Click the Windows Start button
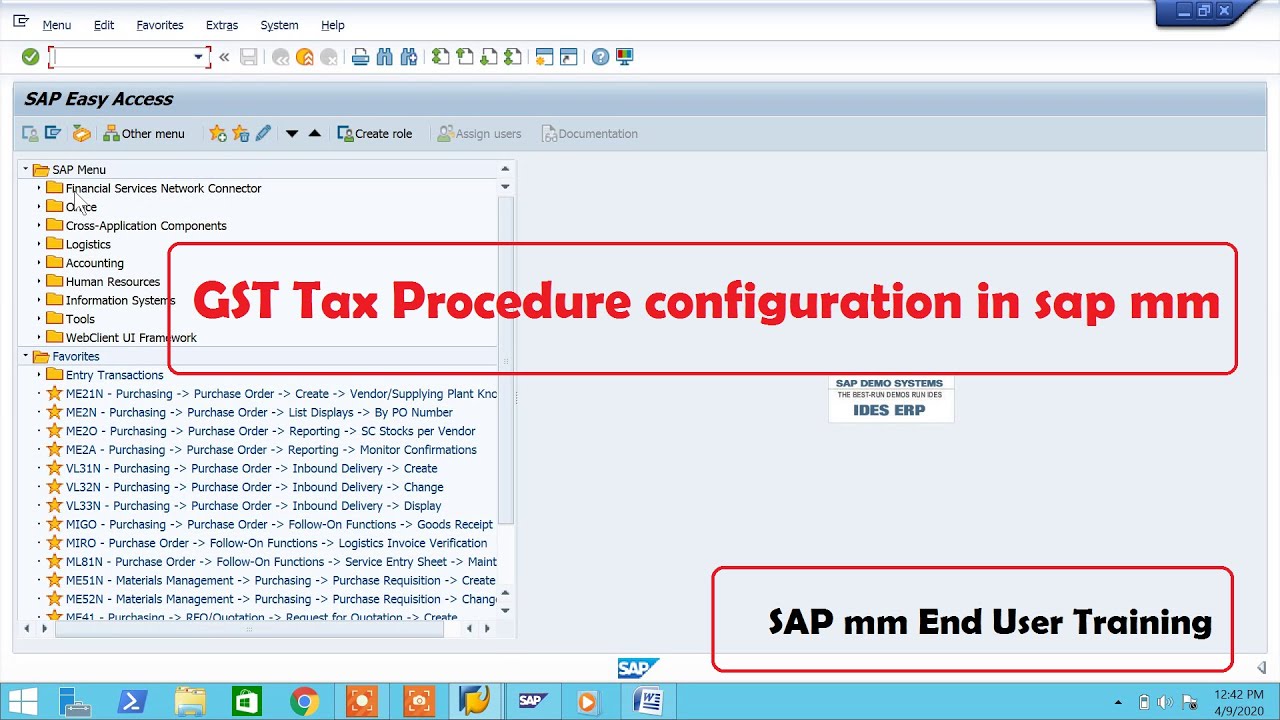The image size is (1280, 720). point(23,702)
